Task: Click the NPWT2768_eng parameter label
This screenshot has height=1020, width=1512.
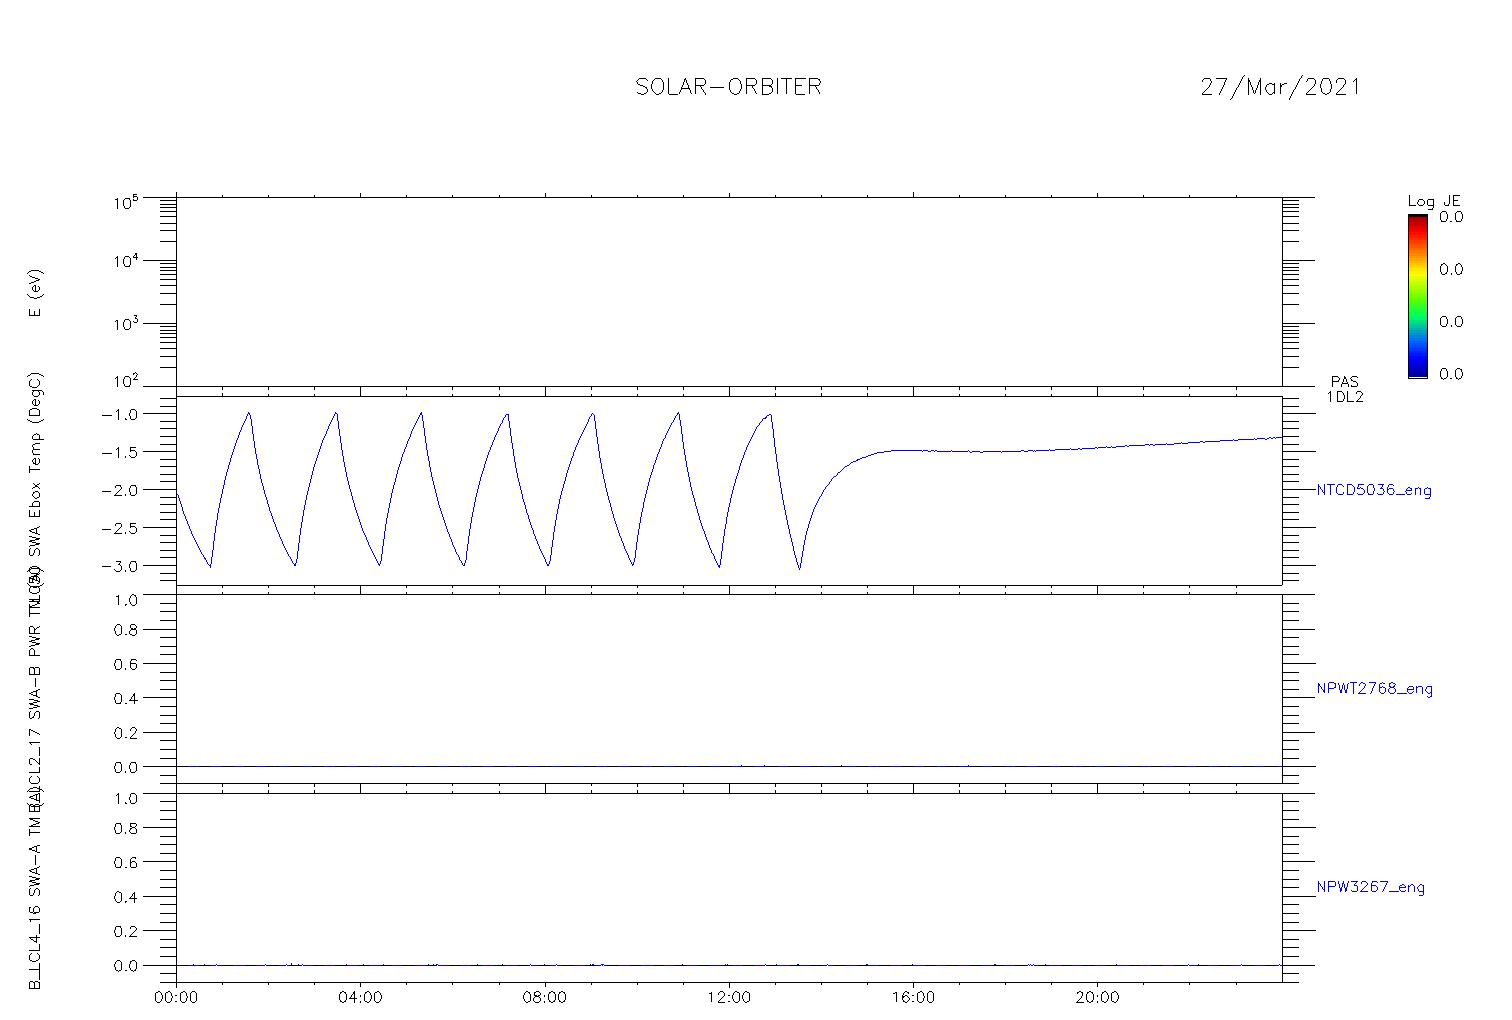Action: 1375,689
